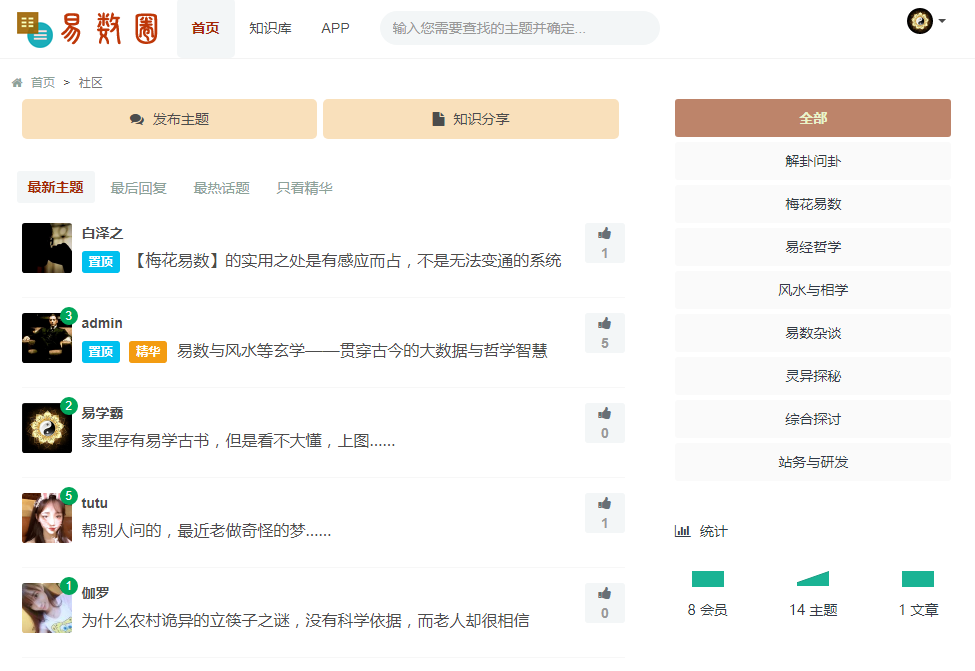
Task: Open admin's avatar thumbnail
Action: (47, 338)
